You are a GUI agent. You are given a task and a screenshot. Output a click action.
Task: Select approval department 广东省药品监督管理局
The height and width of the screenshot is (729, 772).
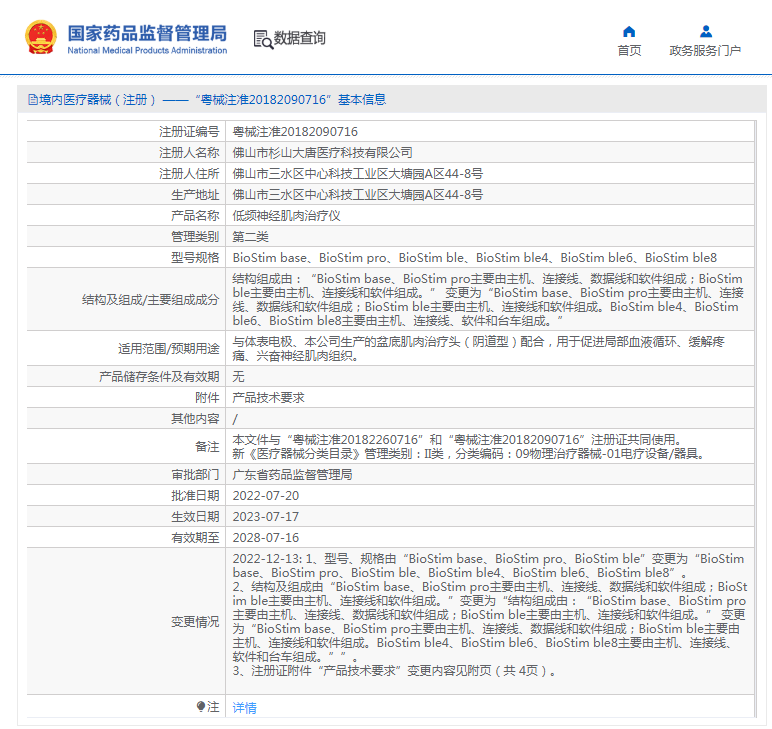pyautogui.click(x=292, y=475)
